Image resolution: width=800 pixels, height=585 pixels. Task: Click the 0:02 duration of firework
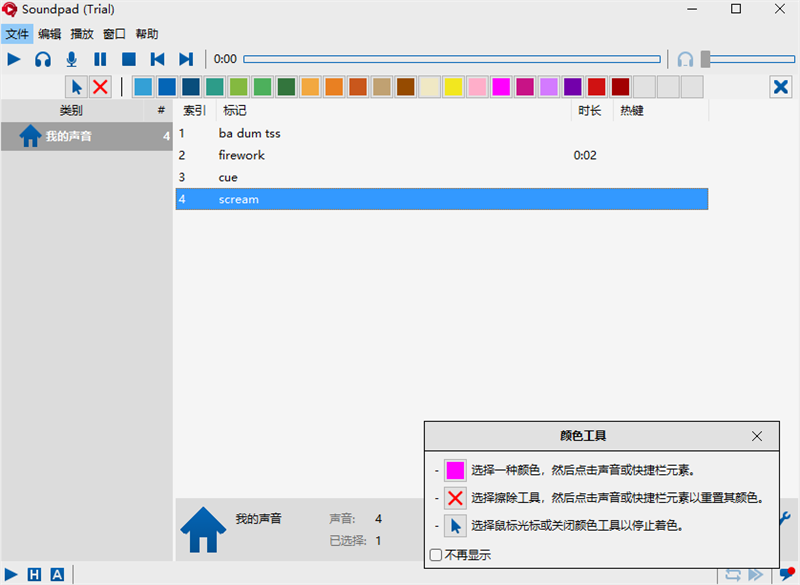click(x=585, y=156)
